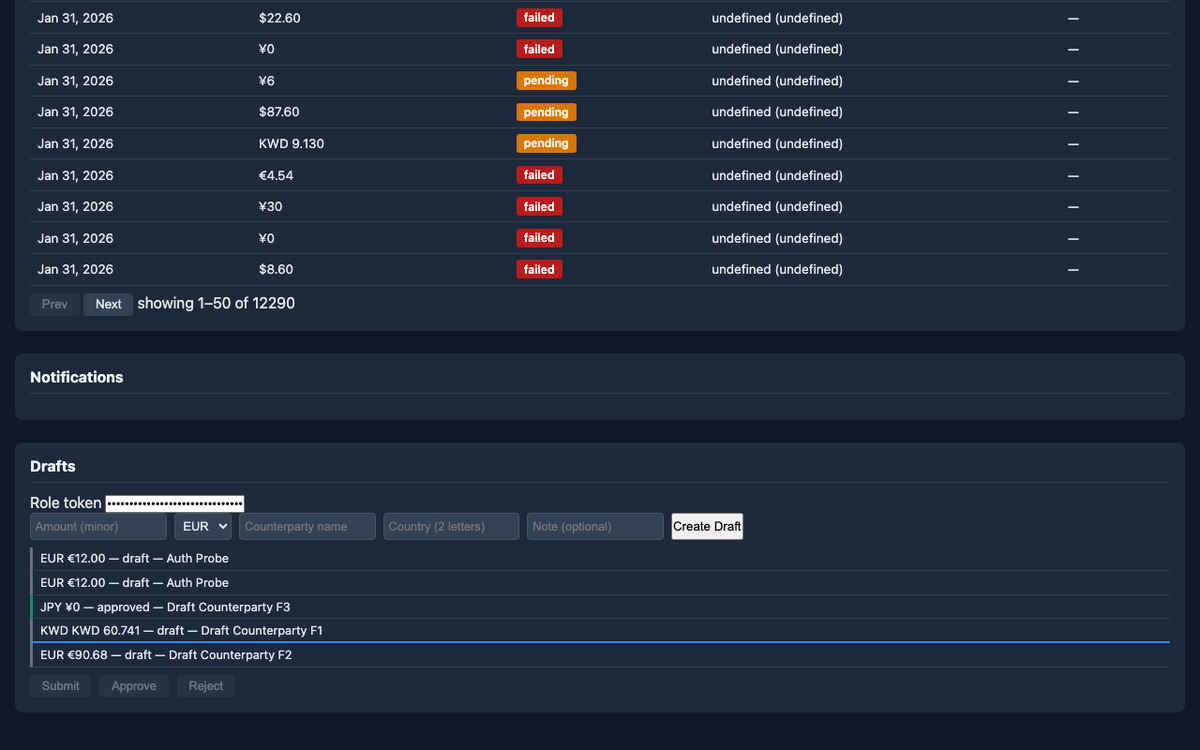1200x750 pixels.
Task: Select the KWD 60.741 Draft Counterparty F1 row
Action: pyautogui.click(x=600, y=631)
